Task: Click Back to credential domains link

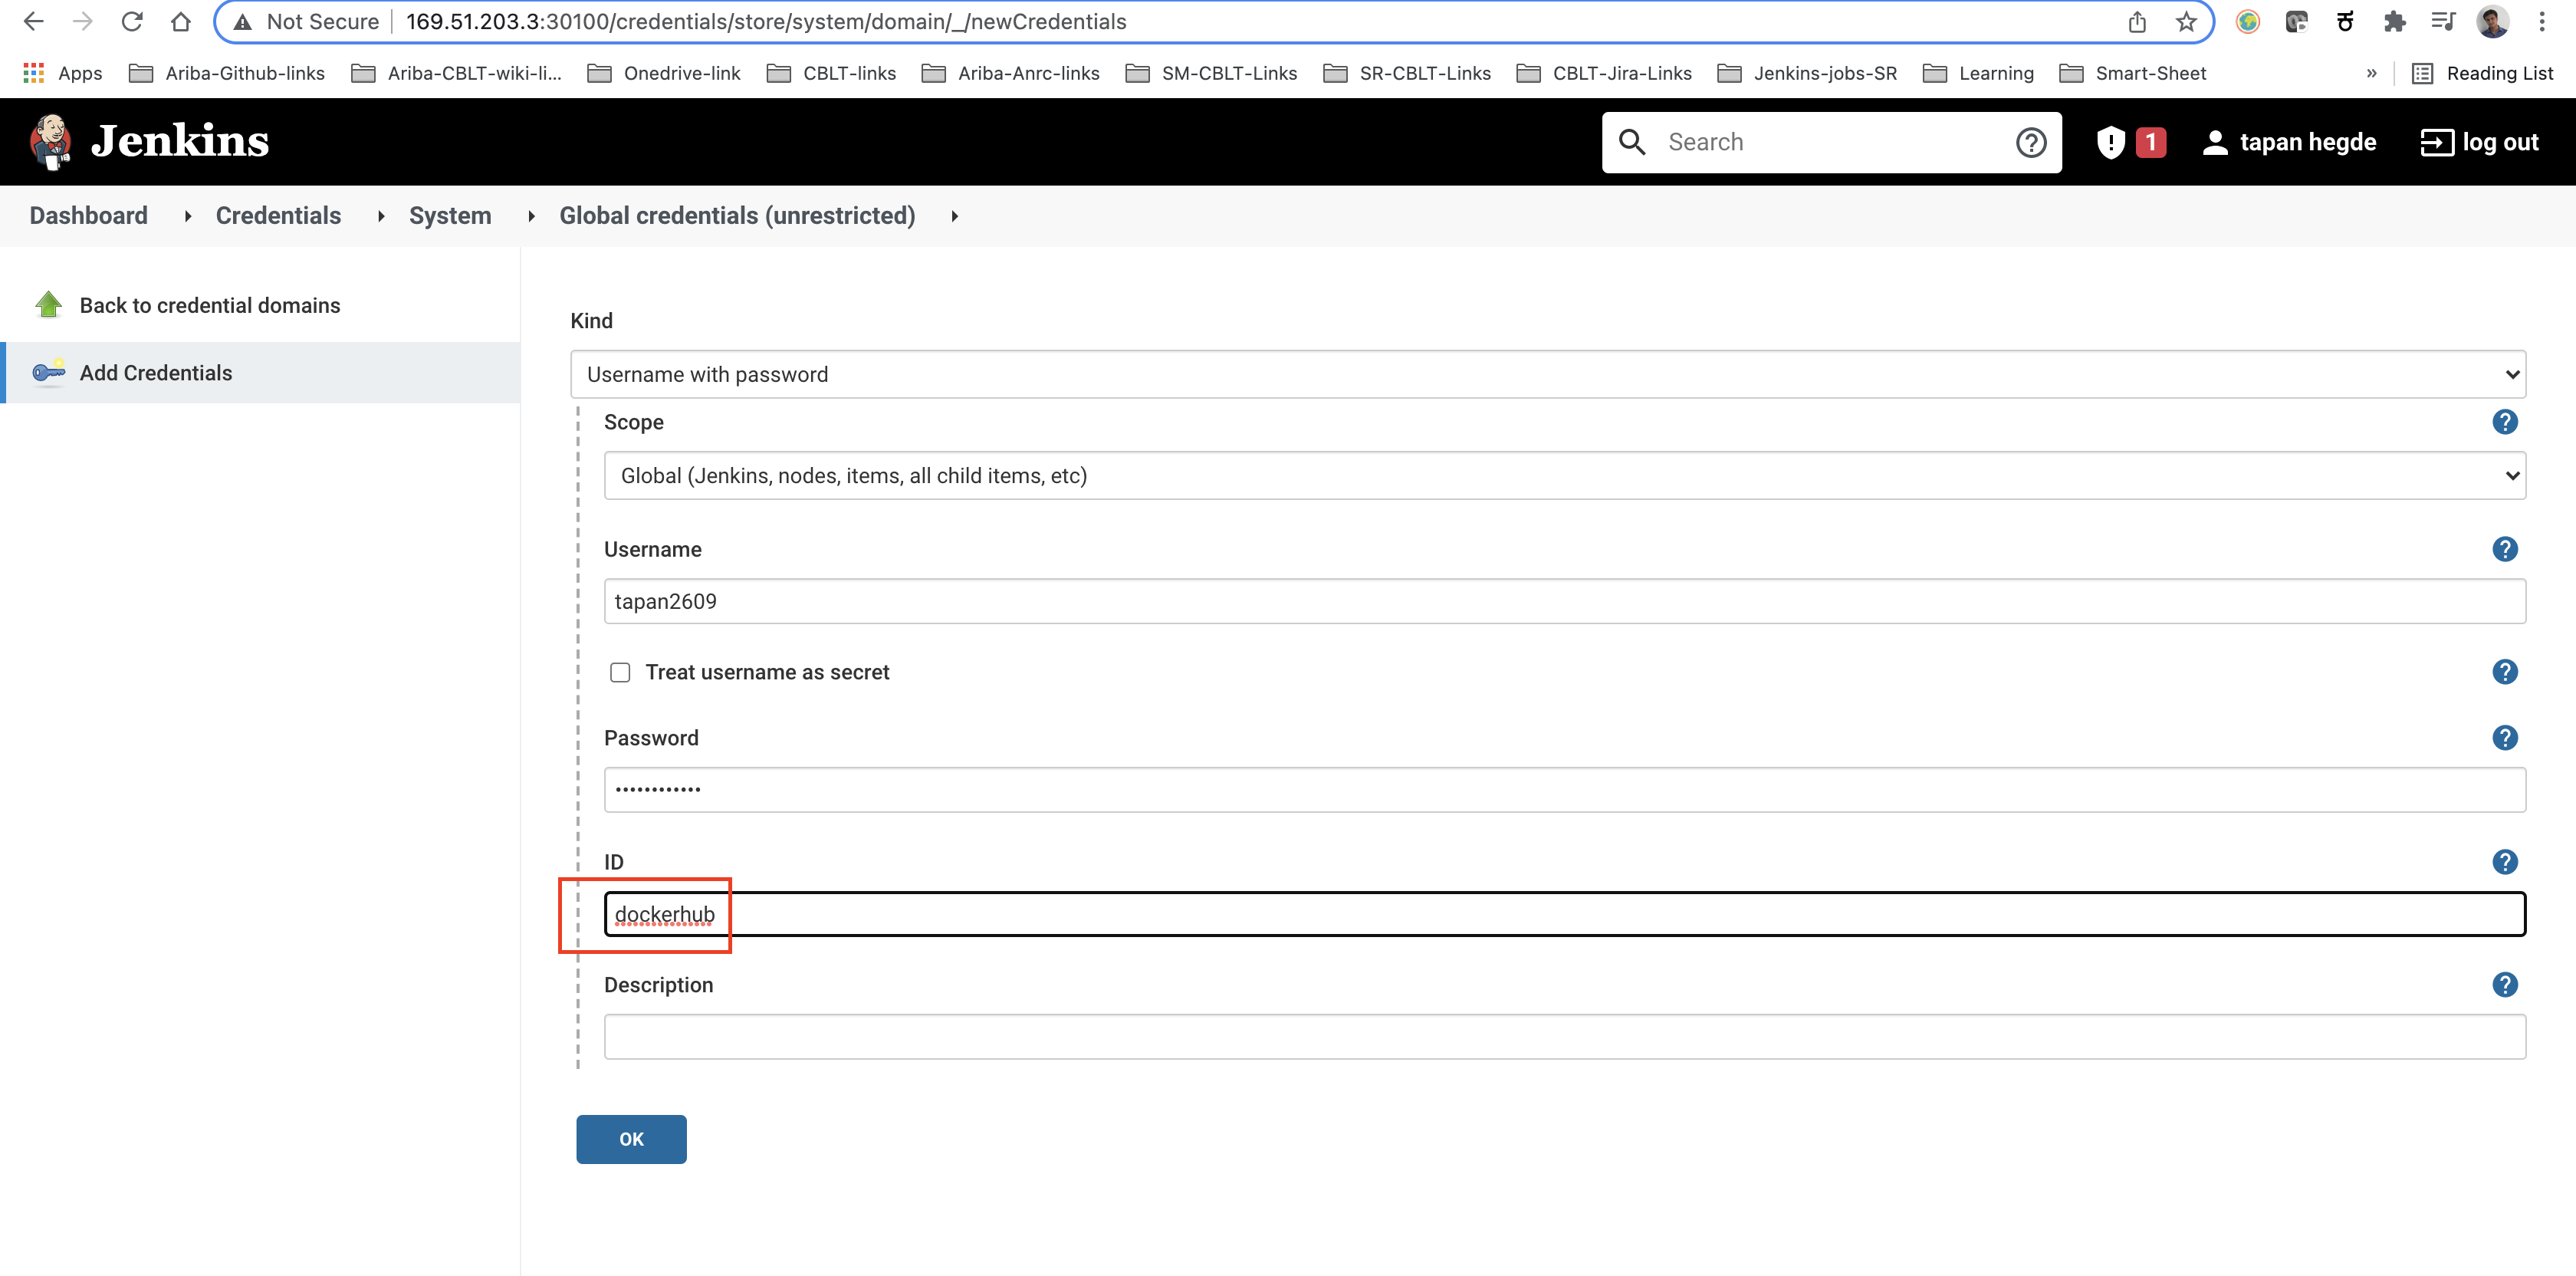Action: click(x=210, y=305)
